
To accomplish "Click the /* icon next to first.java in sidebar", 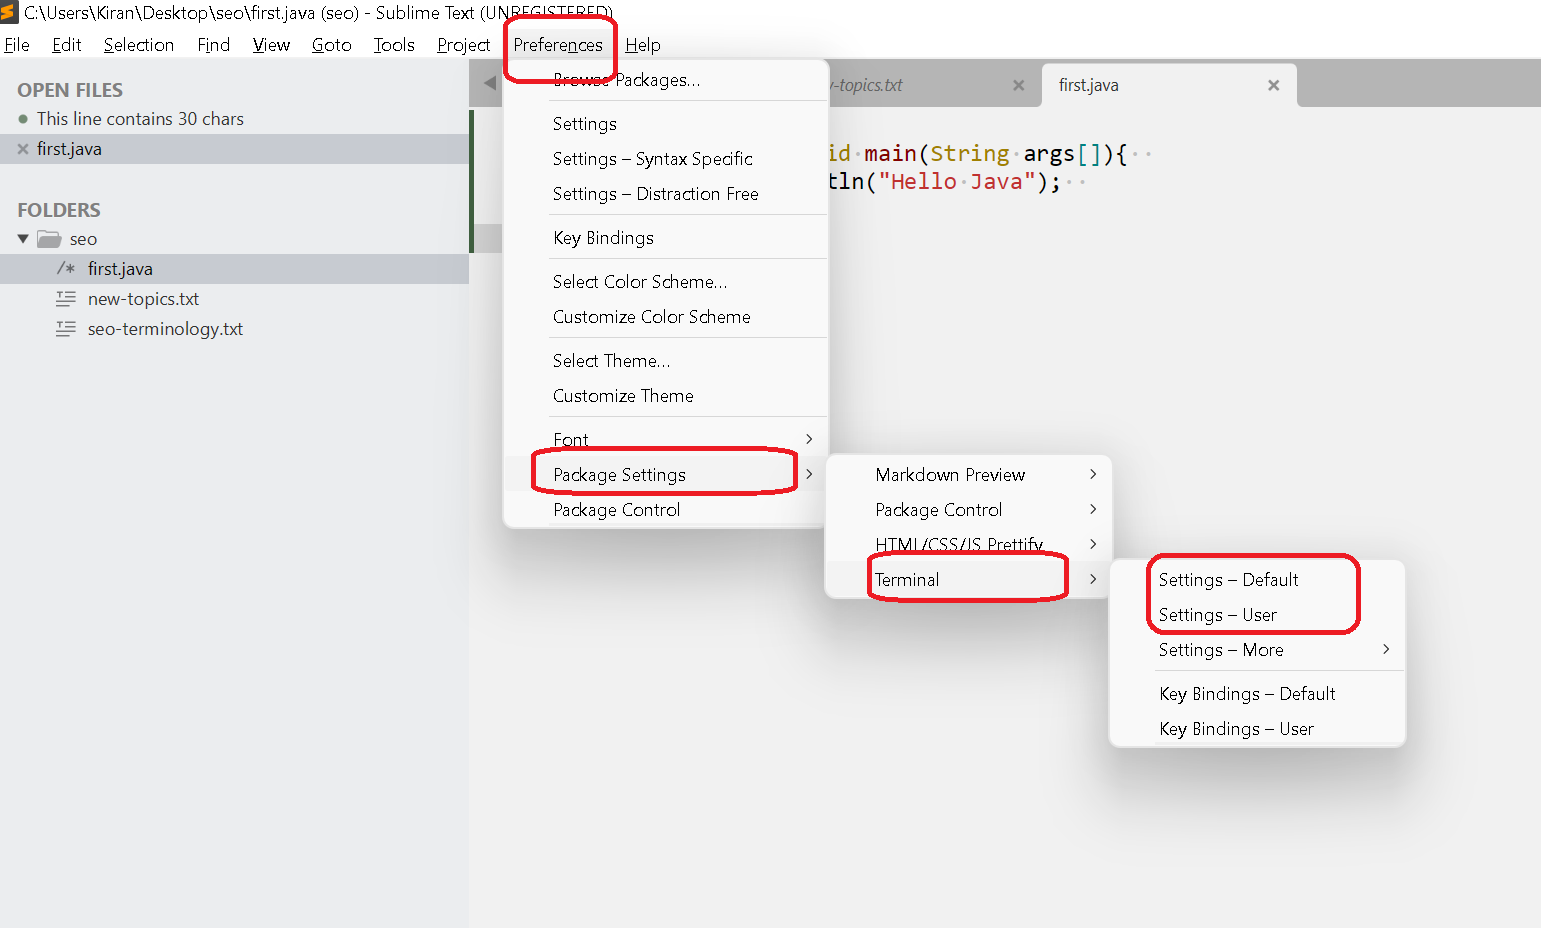I will click(66, 268).
